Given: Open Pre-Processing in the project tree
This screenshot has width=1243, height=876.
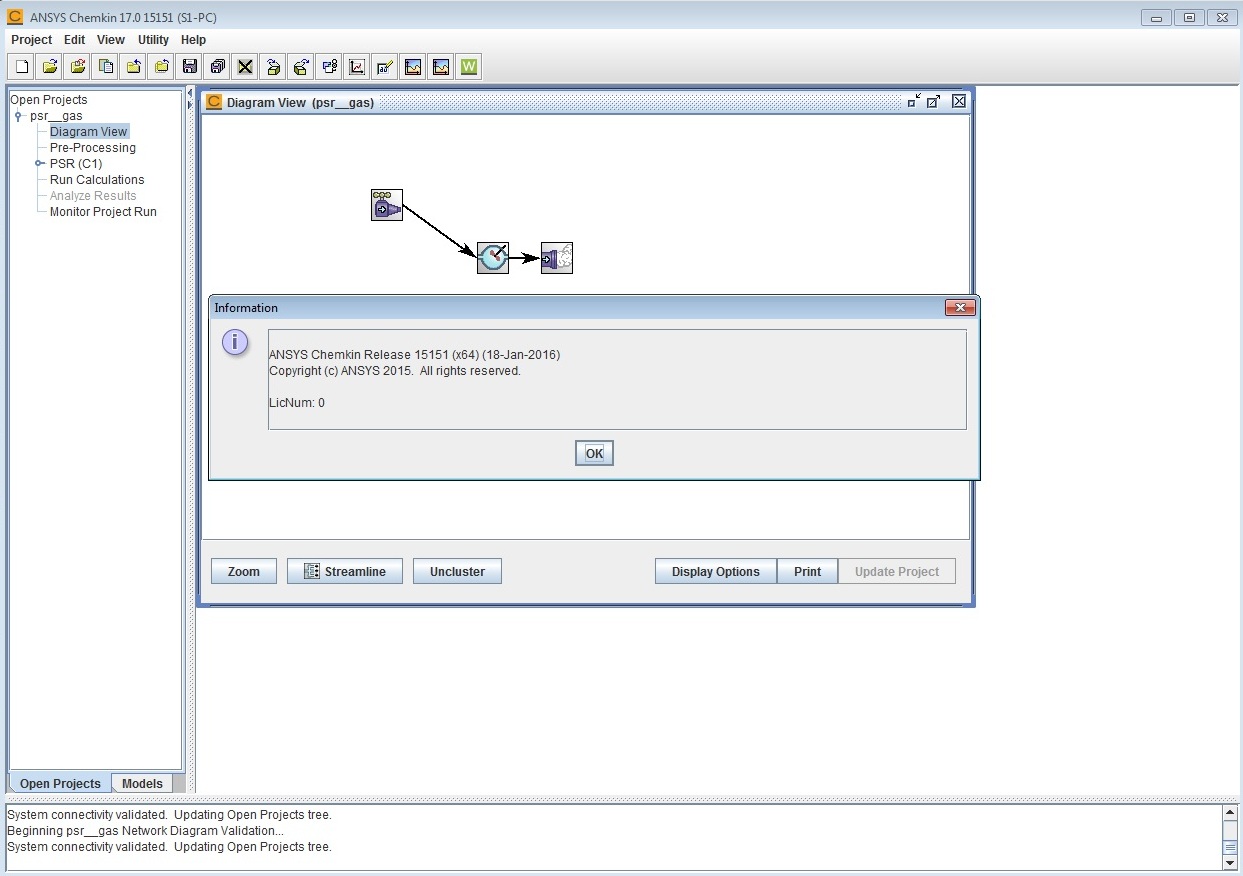Looking at the screenshot, I should tap(93, 148).
